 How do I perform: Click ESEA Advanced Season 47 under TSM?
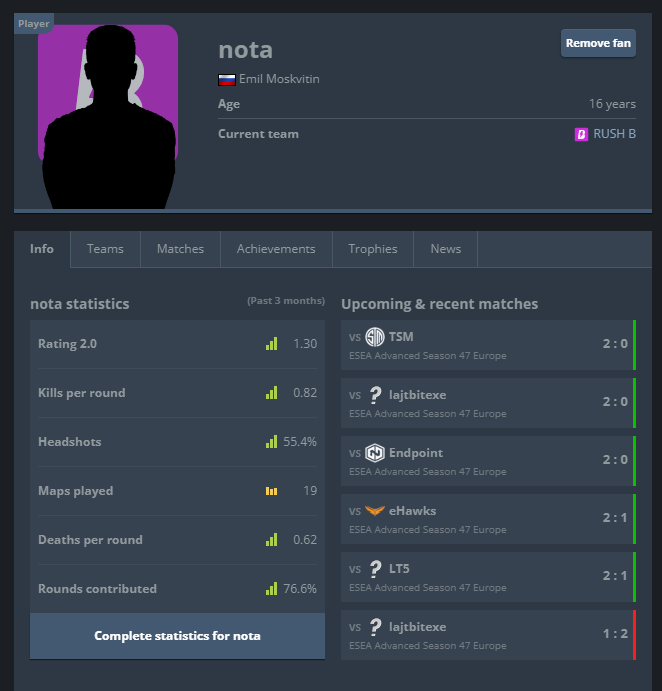pos(428,356)
